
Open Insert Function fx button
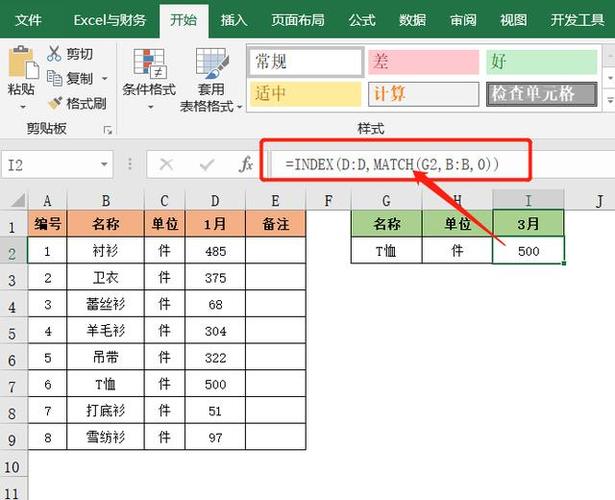coord(246,165)
